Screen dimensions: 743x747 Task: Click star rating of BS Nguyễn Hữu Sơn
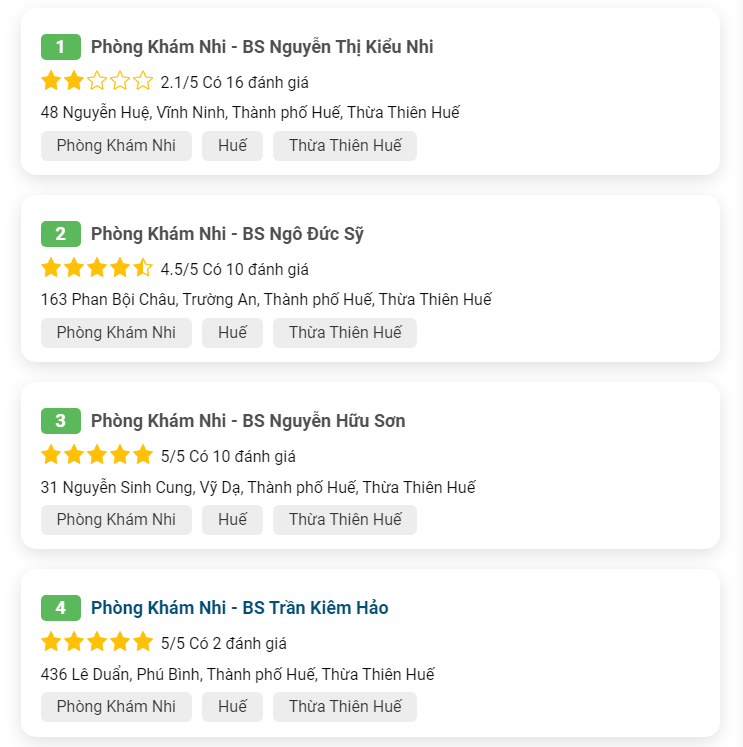coord(97,455)
